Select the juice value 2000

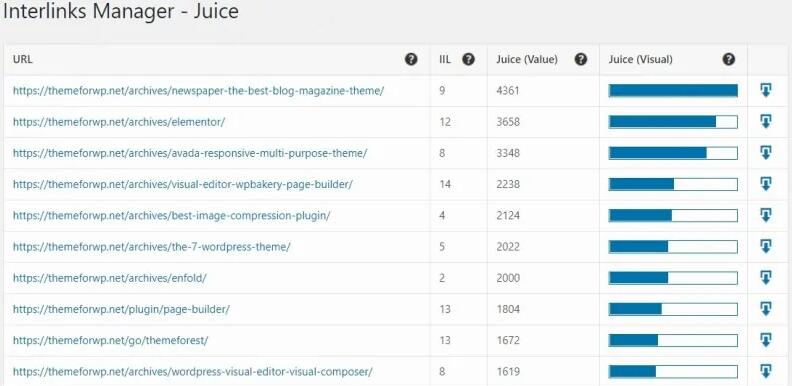508,278
